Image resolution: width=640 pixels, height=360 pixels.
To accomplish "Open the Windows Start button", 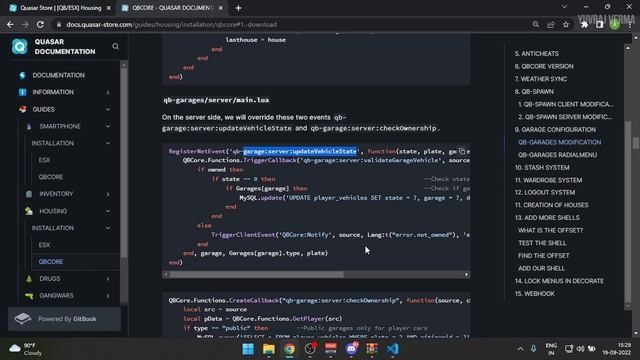I will (x=248, y=349).
